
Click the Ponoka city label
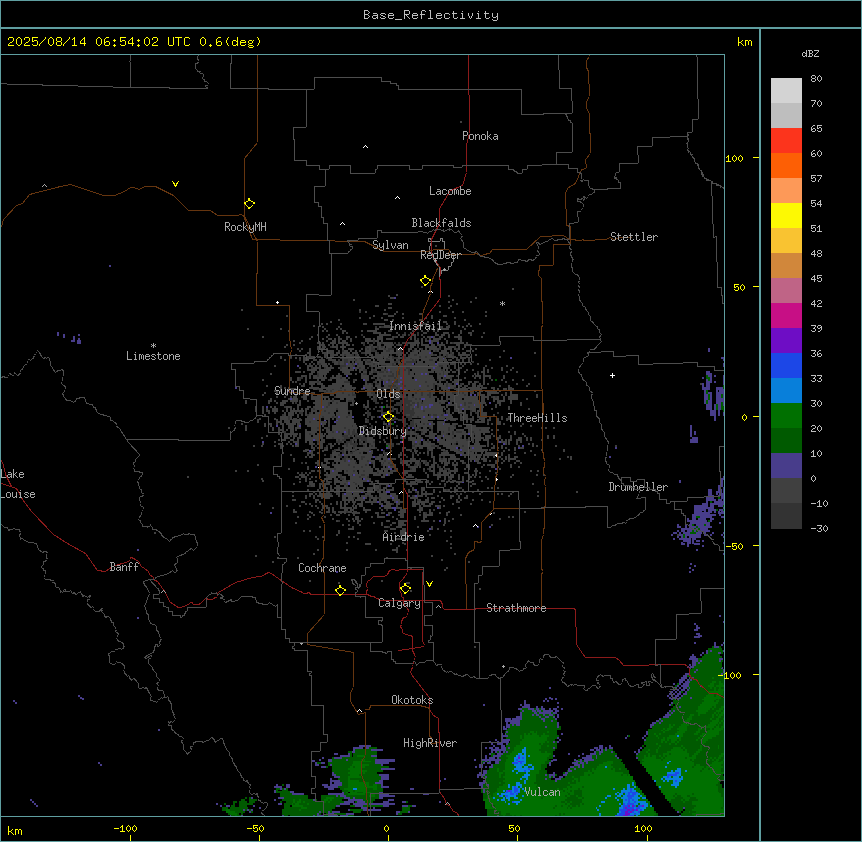pos(480,136)
